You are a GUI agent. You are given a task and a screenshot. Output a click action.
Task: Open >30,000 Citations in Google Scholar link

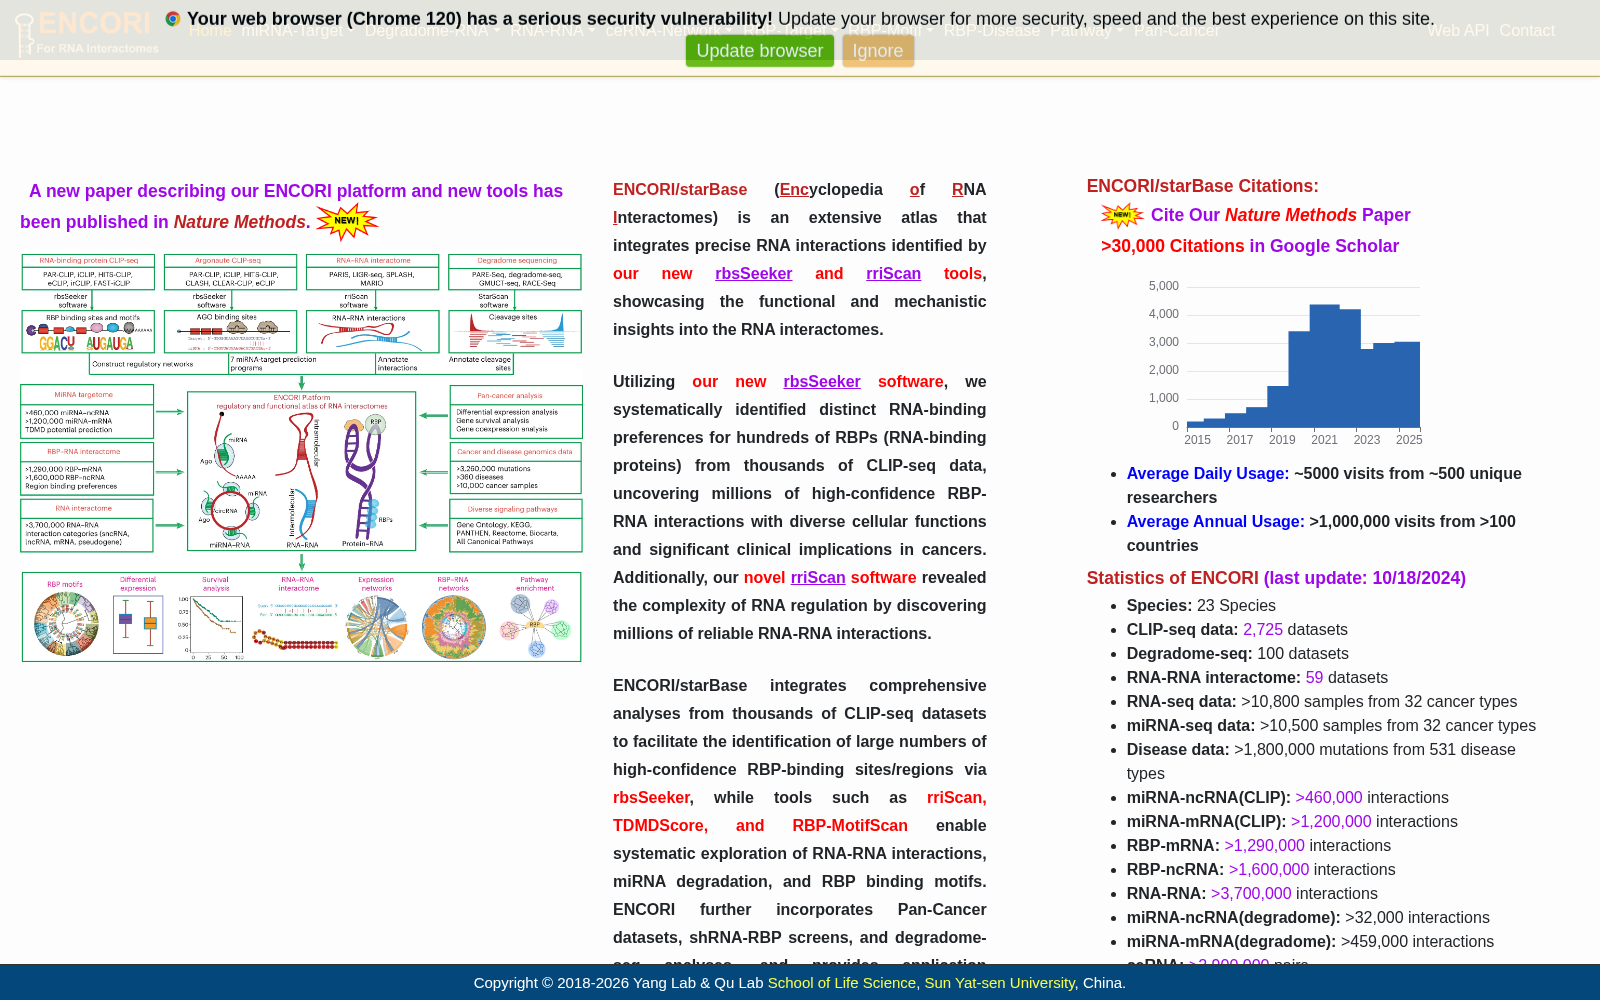[1250, 246]
